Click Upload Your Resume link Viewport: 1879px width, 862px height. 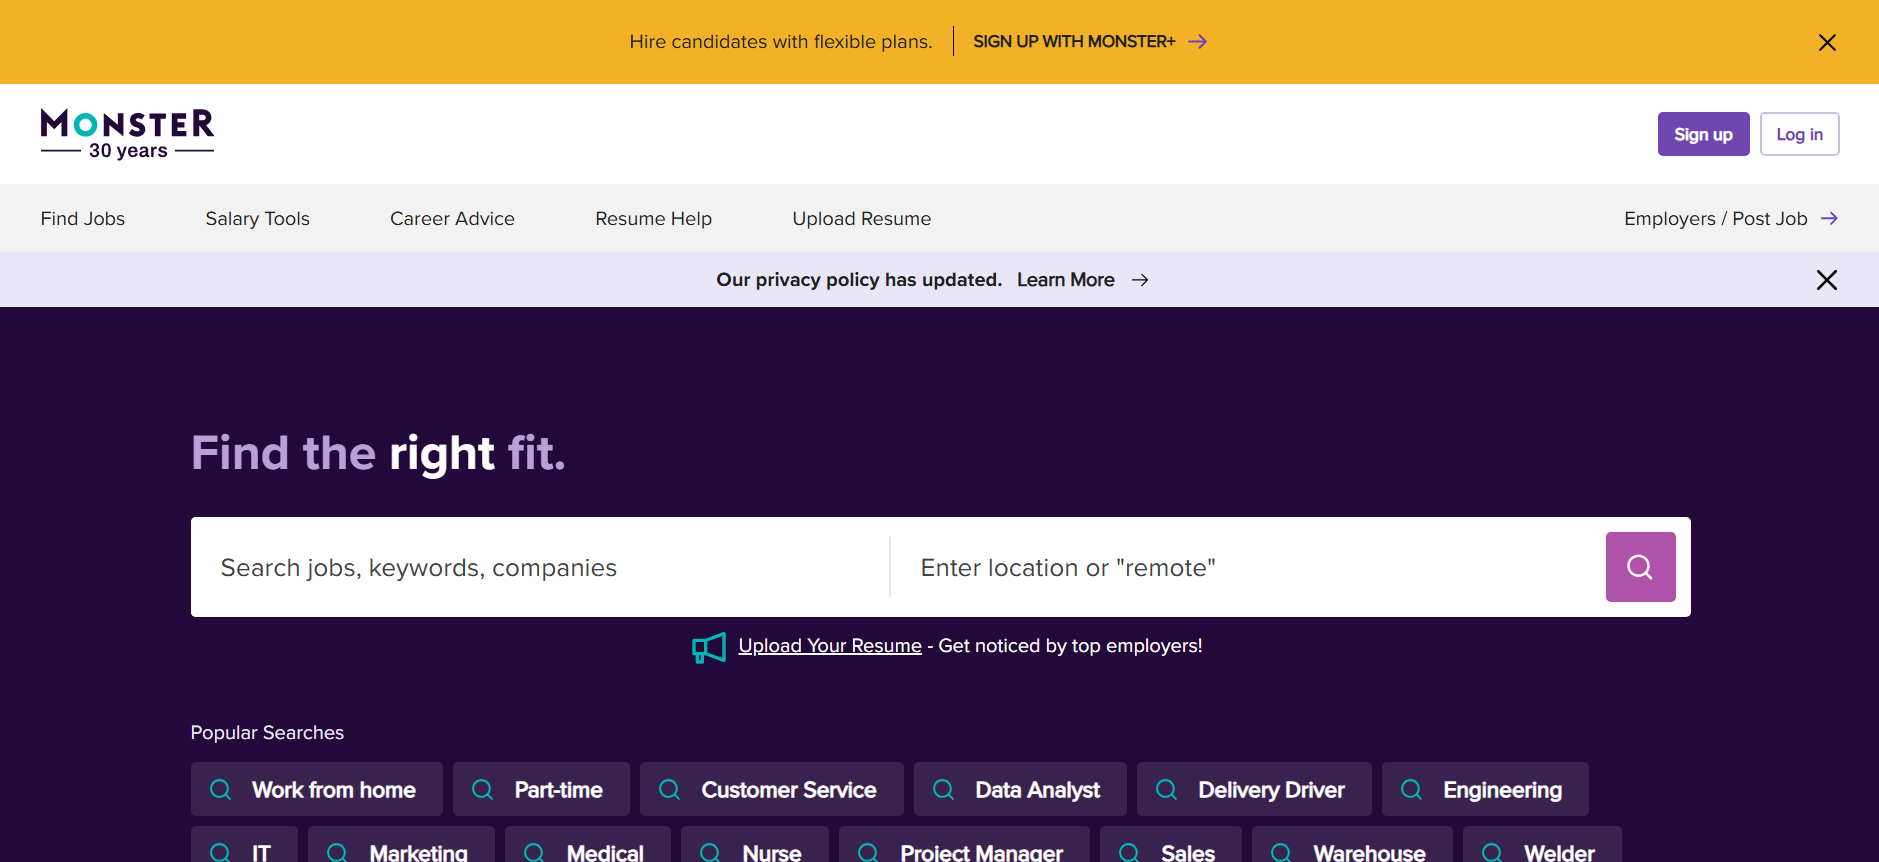[x=830, y=646]
